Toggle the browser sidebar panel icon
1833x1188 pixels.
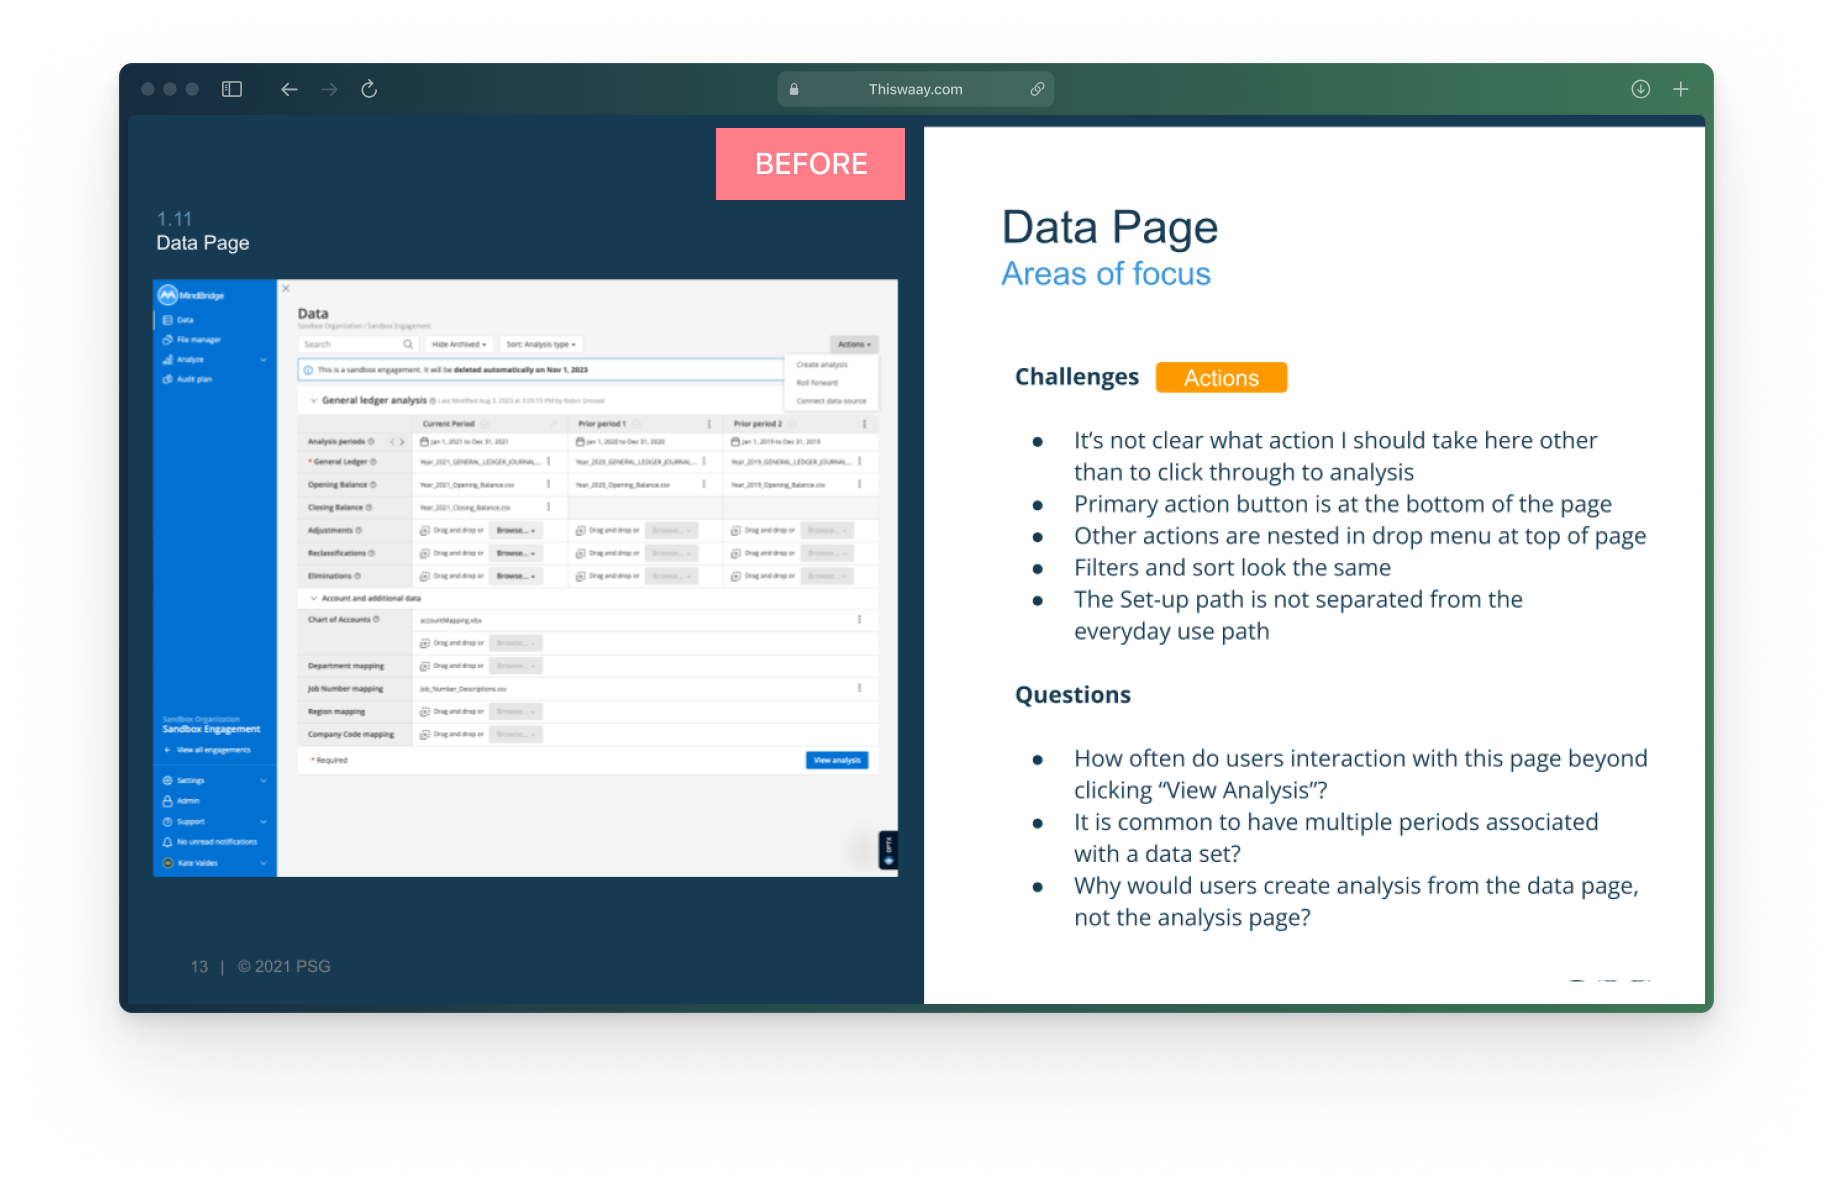coord(232,89)
